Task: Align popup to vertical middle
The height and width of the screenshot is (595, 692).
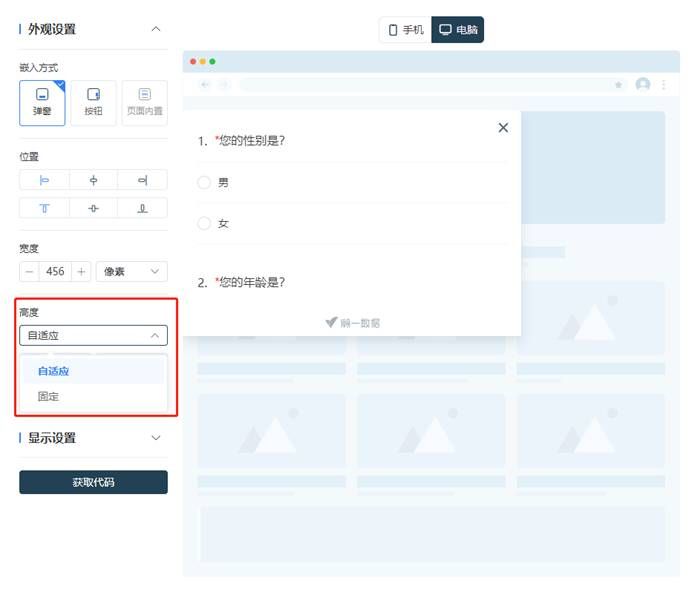Action: click(x=93, y=208)
